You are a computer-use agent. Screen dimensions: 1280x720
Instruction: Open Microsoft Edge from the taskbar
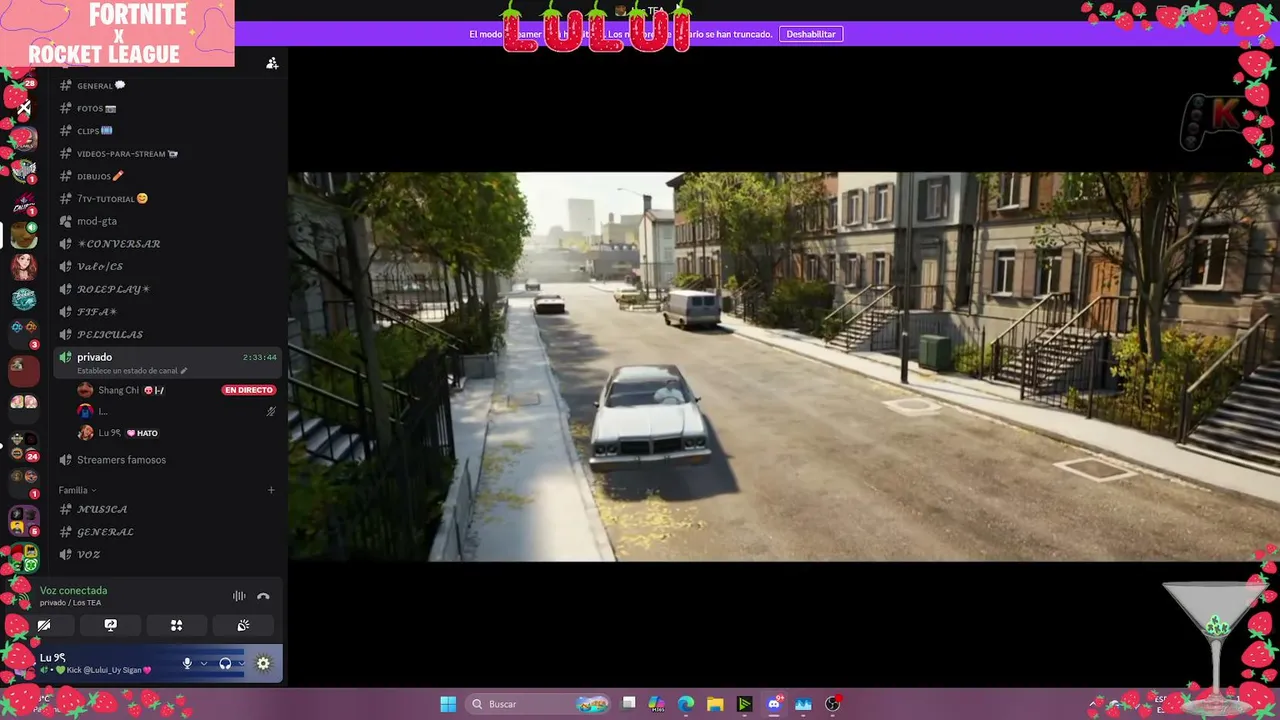pyautogui.click(x=686, y=704)
